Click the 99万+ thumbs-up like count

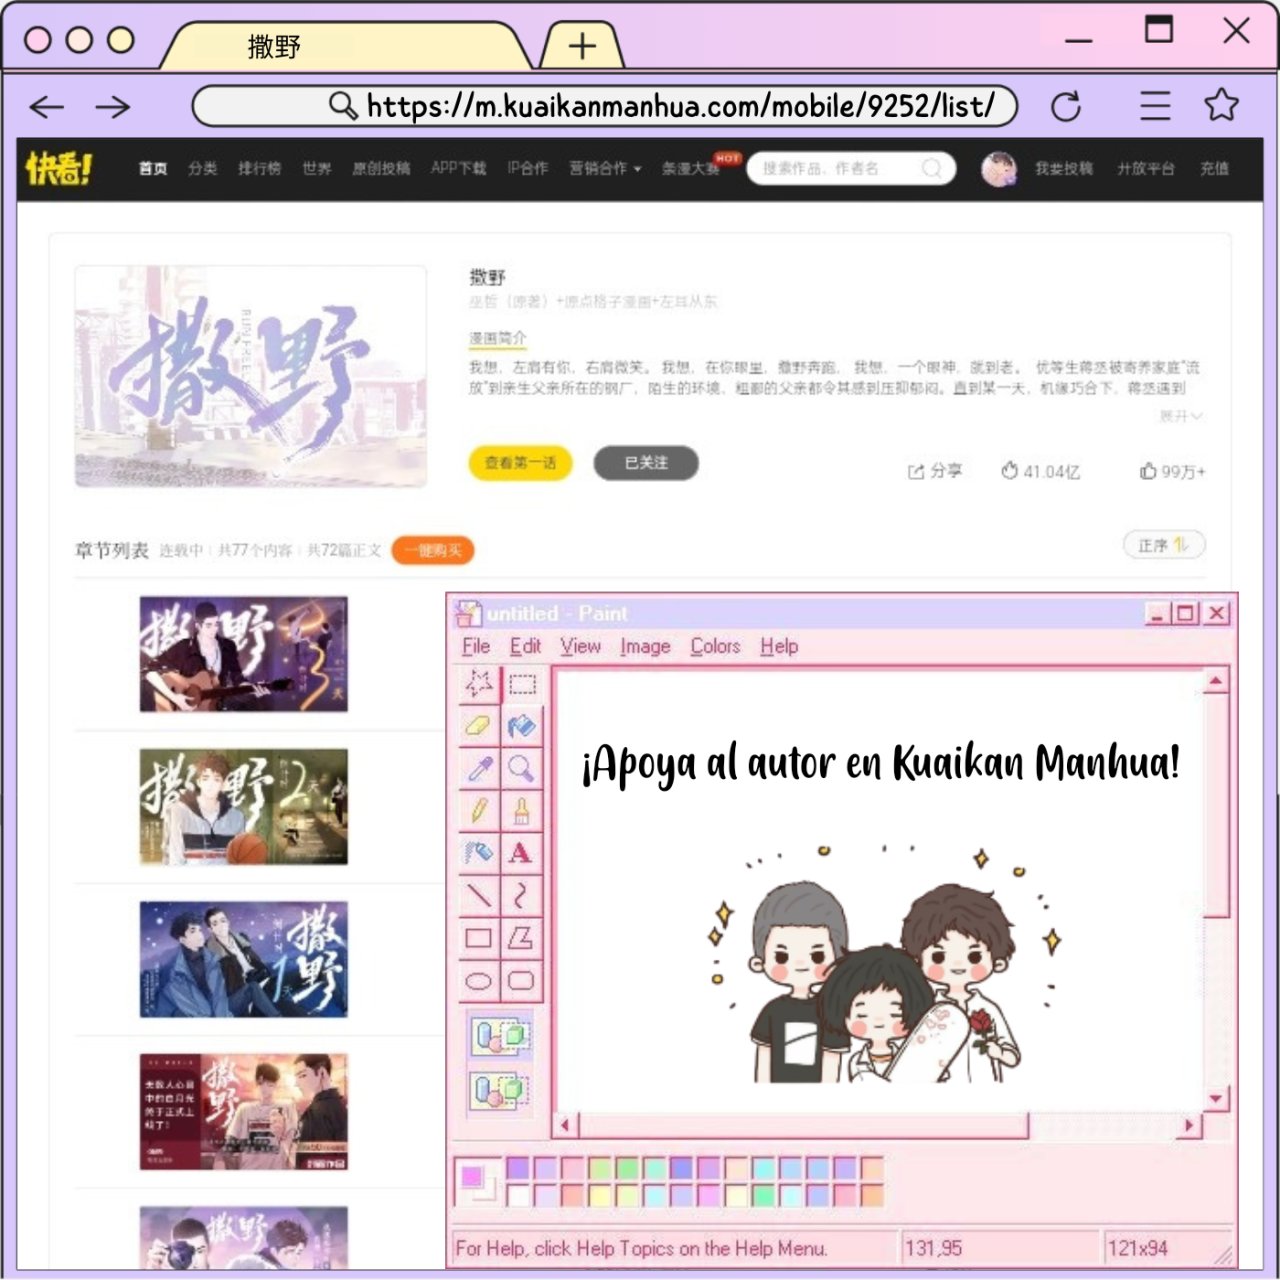click(x=1172, y=471)
